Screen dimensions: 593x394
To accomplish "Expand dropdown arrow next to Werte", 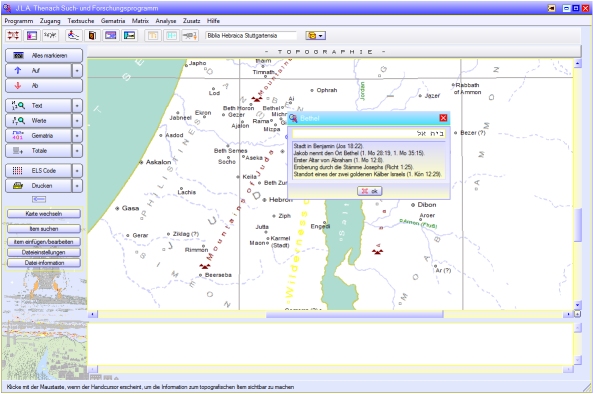I will 77,121.
